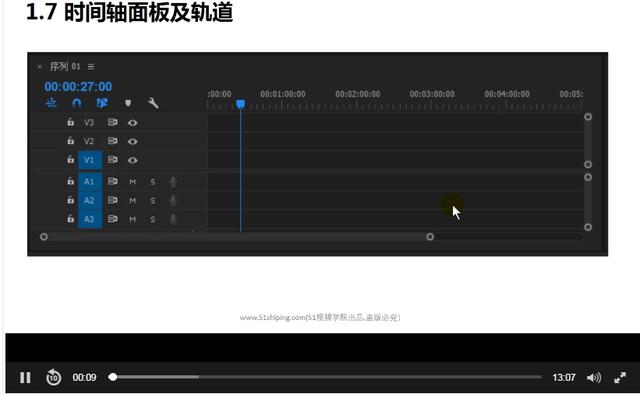Click the nest sequence toggle icon
The image size is (640, 394).
51,103
